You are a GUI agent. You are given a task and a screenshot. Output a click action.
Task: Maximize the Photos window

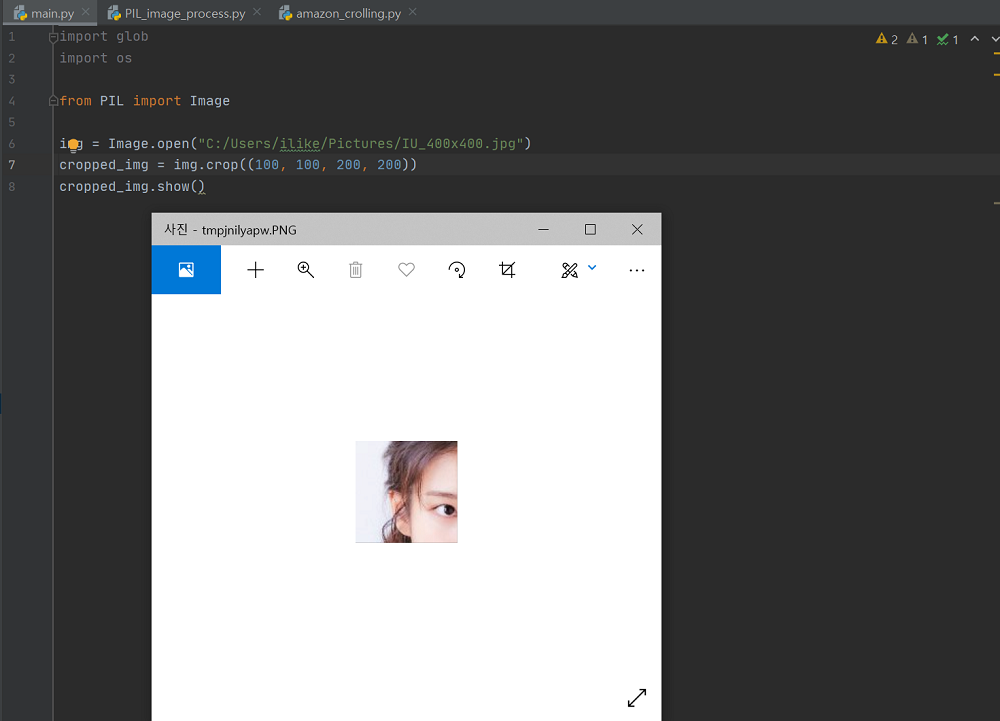tap(590, 229)
